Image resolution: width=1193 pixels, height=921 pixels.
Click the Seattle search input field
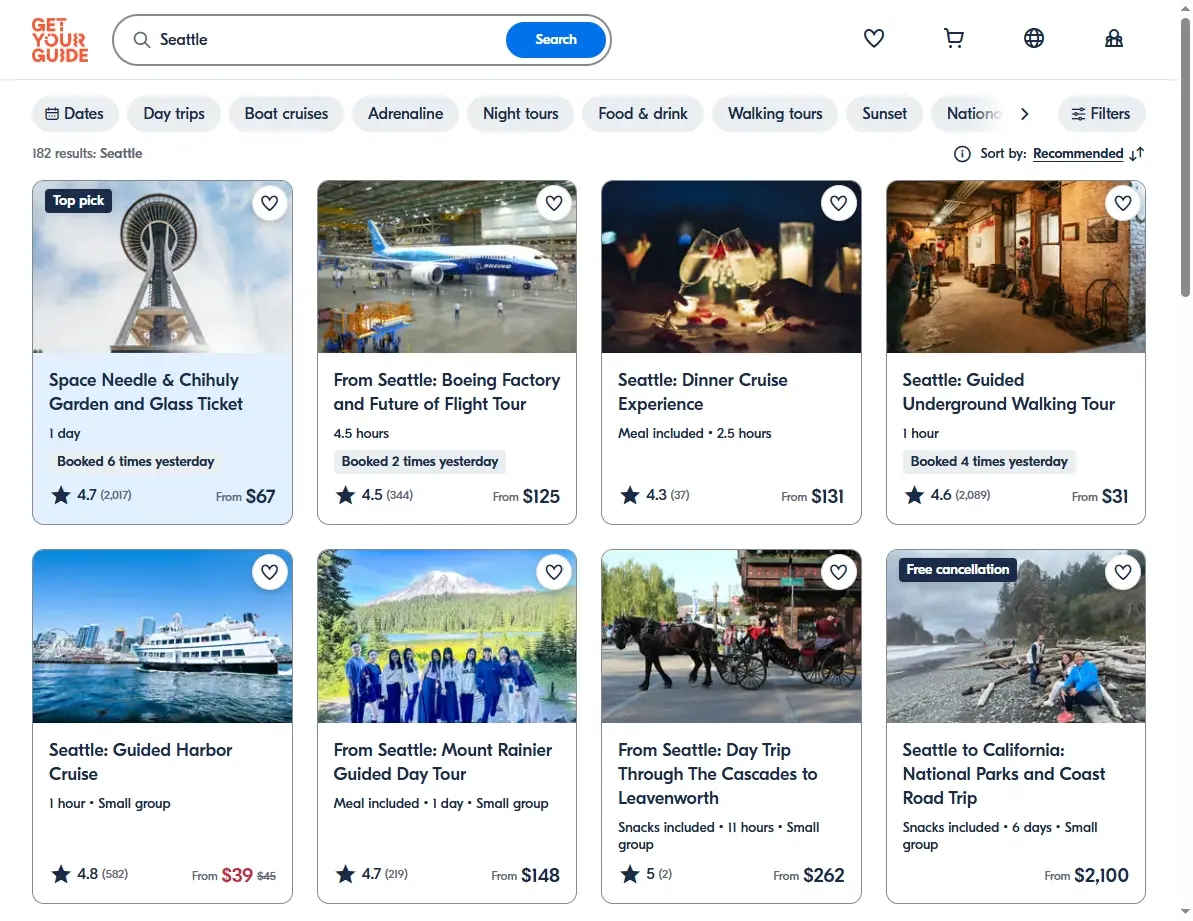pyautogui.click(x=327, y=40)
